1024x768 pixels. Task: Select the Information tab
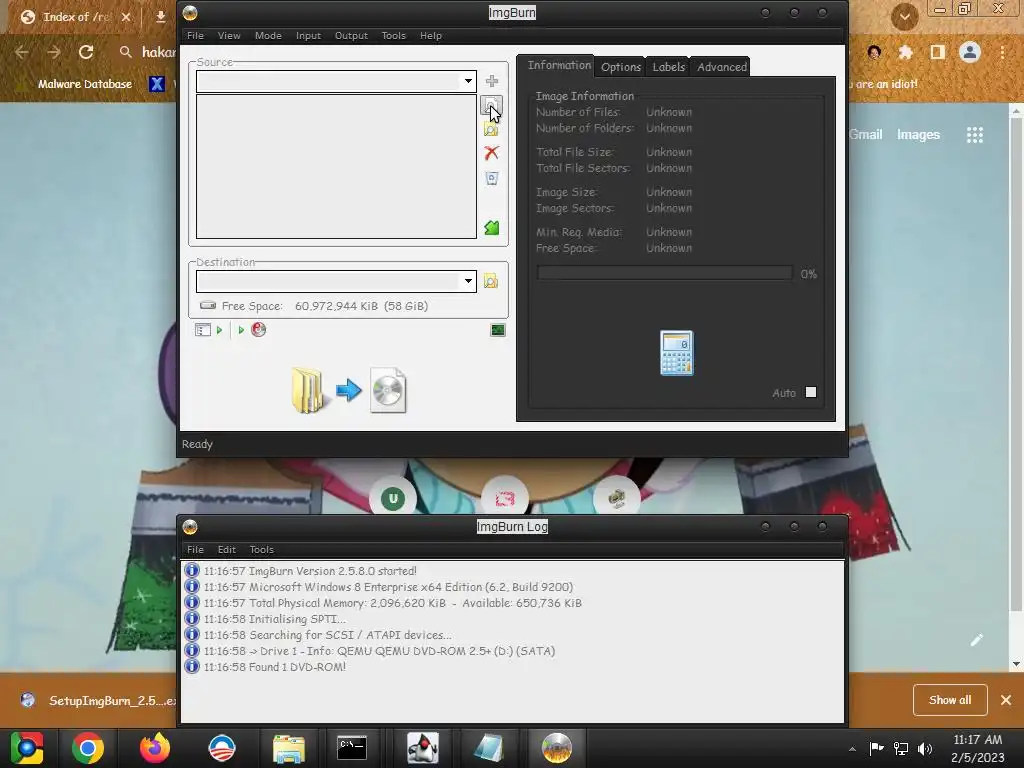(558, 65)
